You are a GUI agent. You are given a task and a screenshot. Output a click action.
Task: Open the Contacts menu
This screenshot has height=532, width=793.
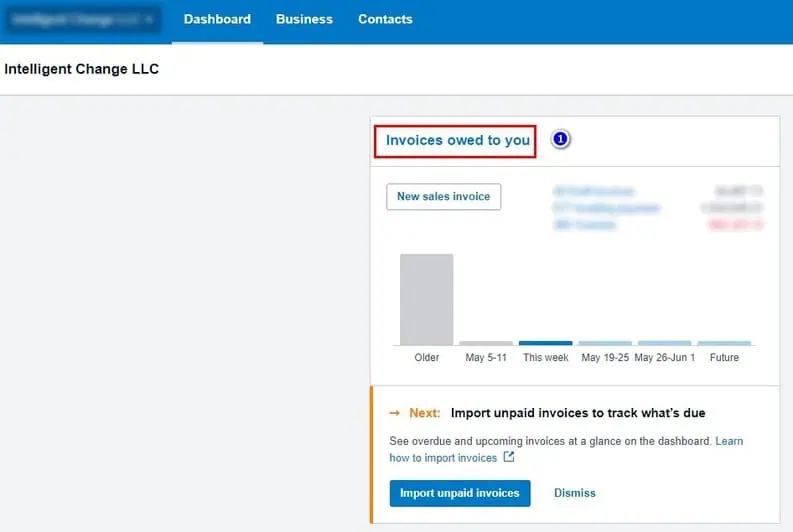pyautogui.click(x=385, y=19)
